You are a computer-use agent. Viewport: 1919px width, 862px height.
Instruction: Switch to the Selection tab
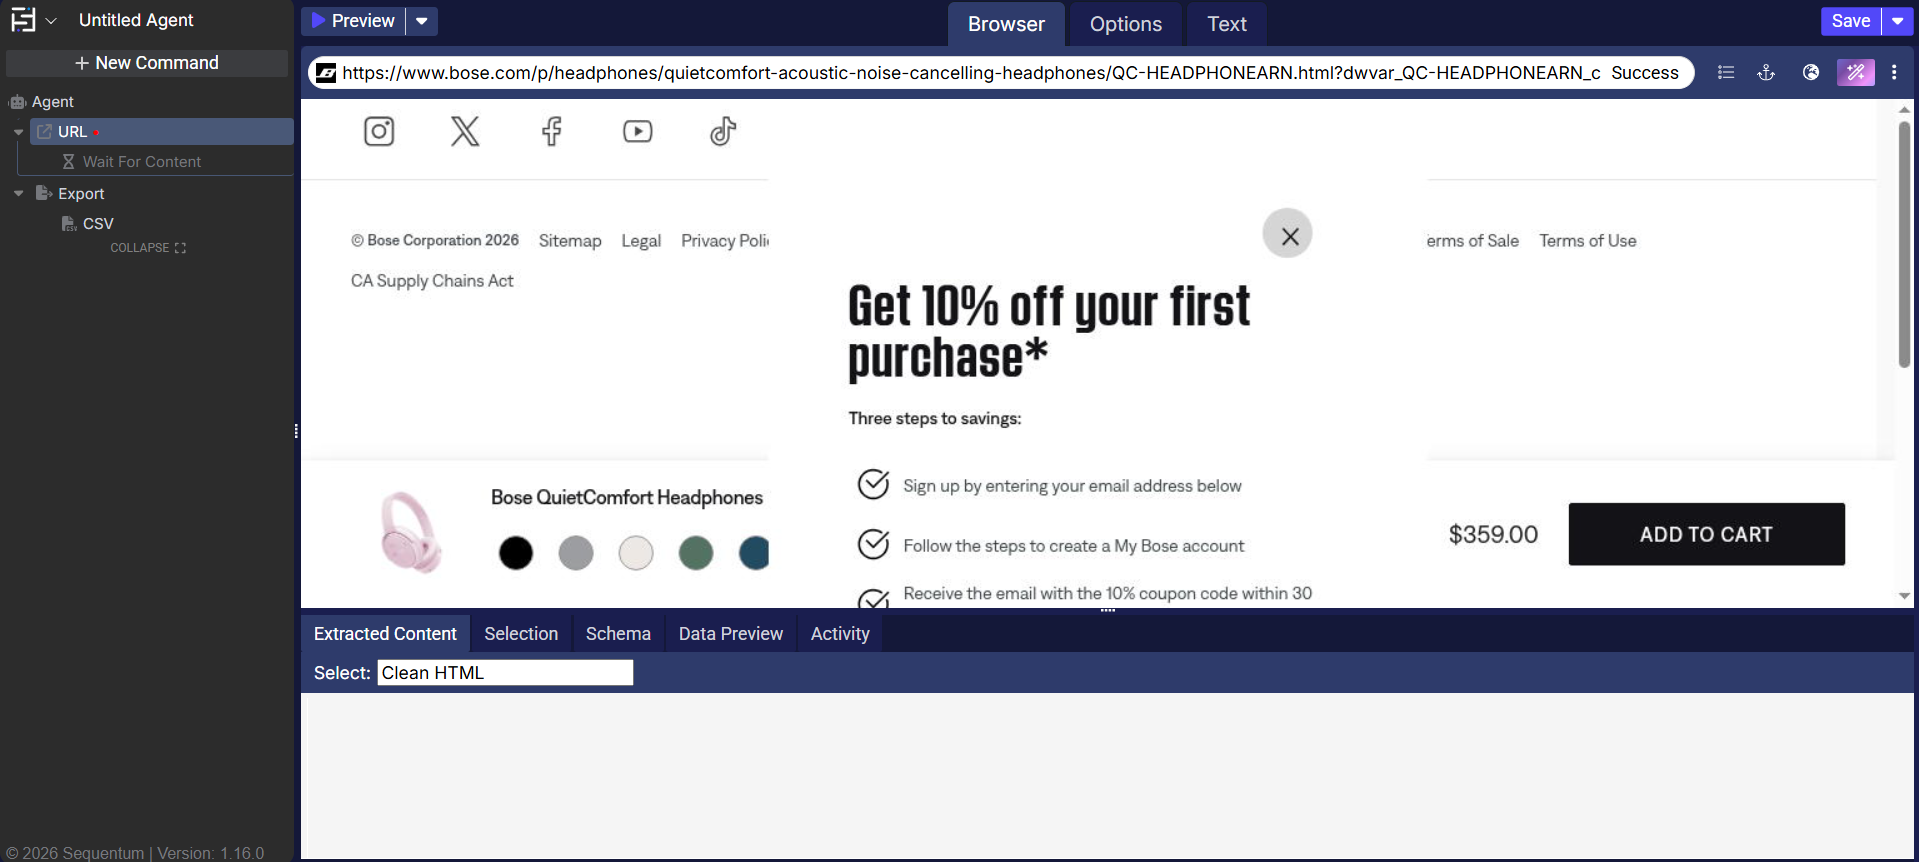521,634
